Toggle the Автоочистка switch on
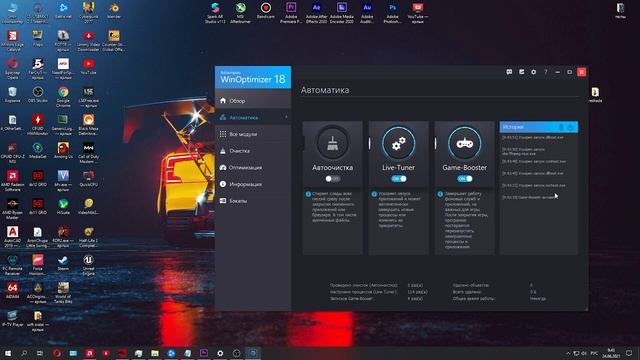 tap(332, 179)
